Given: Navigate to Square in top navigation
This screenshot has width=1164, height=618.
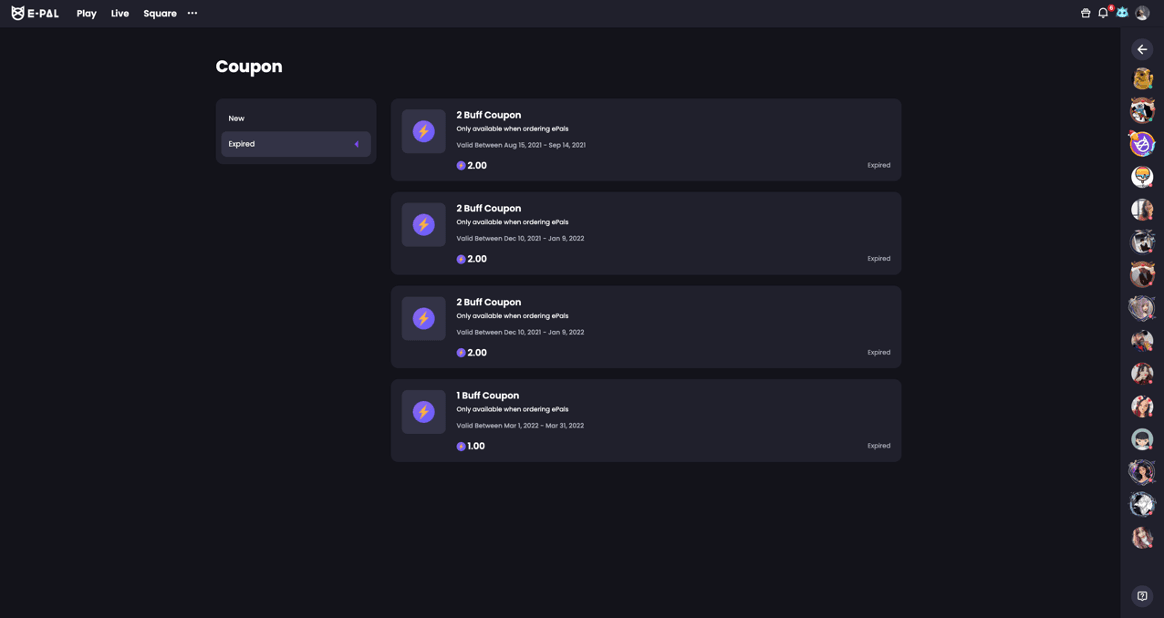Looking at the screenshot, I should 160,13.
